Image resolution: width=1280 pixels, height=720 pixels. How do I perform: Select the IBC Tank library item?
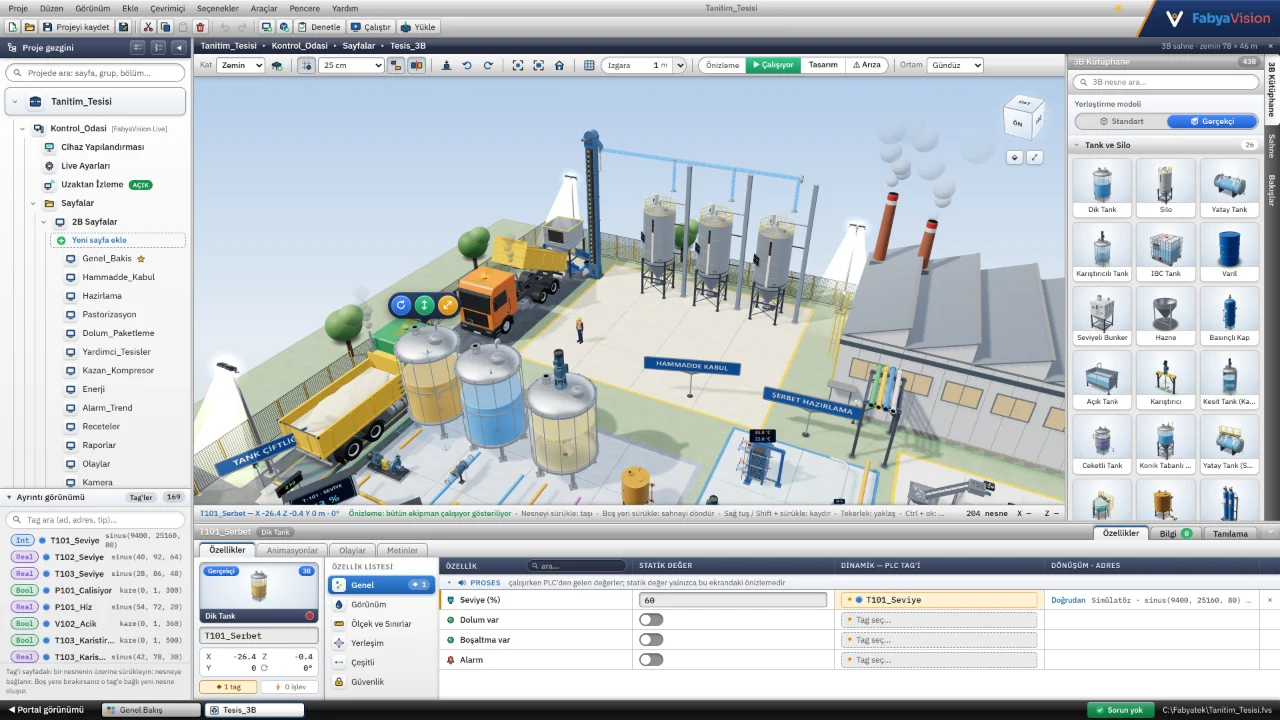[1165, 251]
